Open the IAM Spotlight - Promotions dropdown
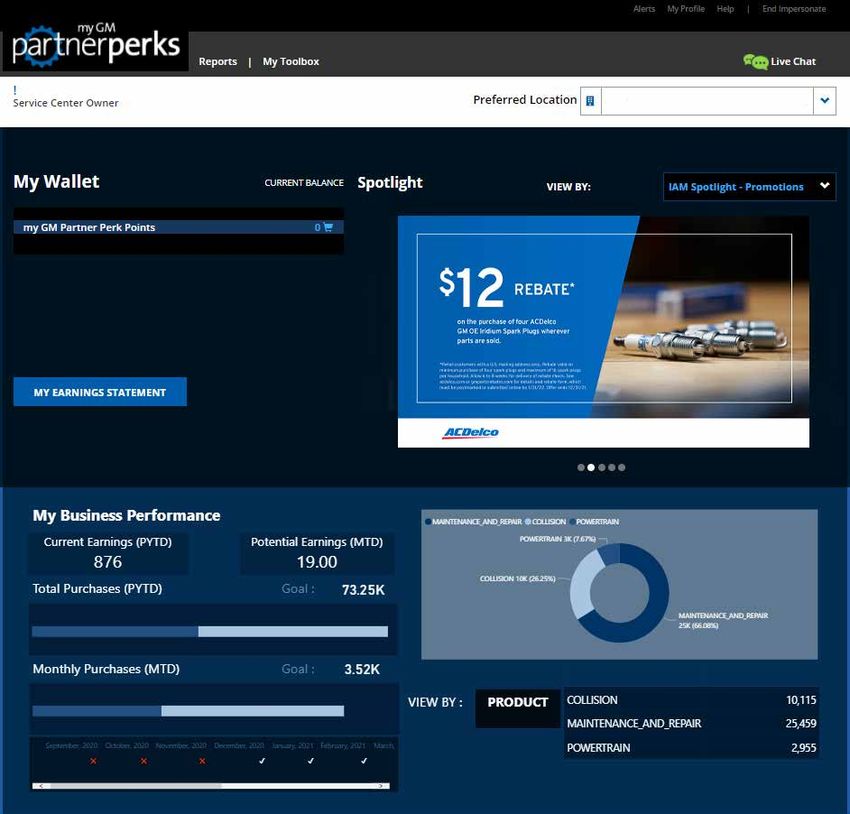Screen dimensions: 850x814 click(x=749, y=187)
